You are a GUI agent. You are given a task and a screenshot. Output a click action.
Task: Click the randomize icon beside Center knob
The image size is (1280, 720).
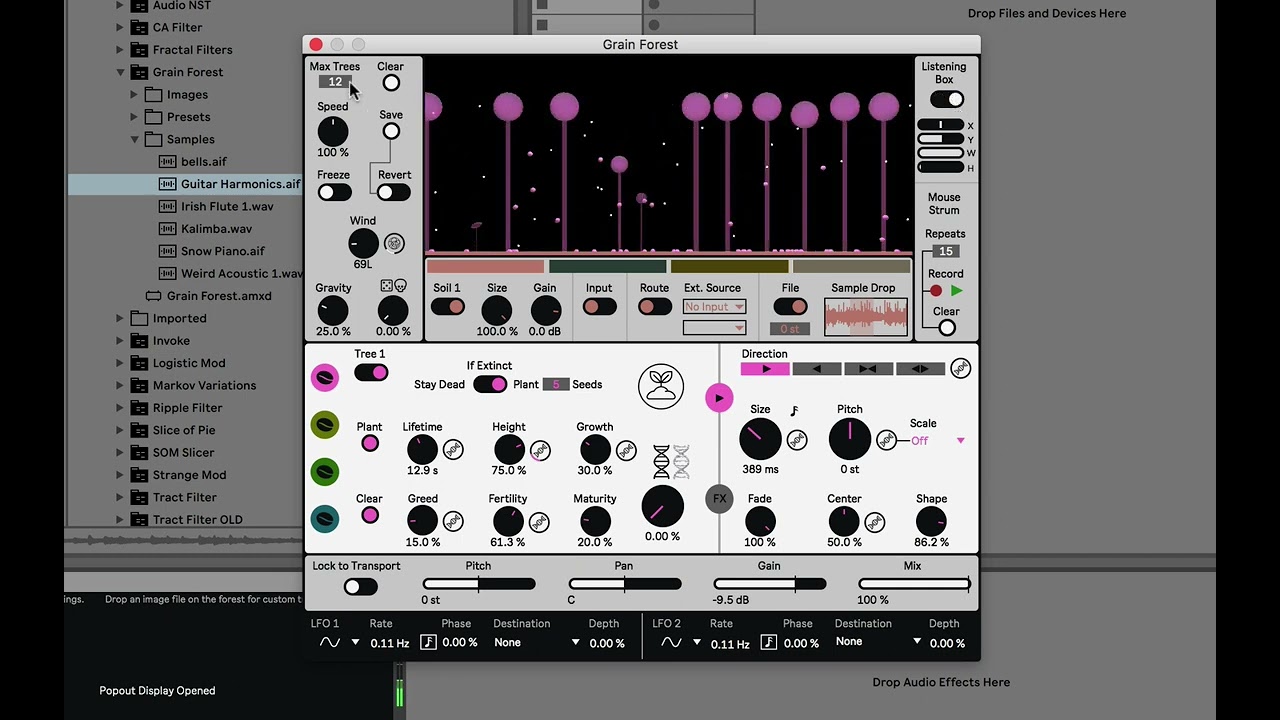pyautogui.click(x=875, y=521)
